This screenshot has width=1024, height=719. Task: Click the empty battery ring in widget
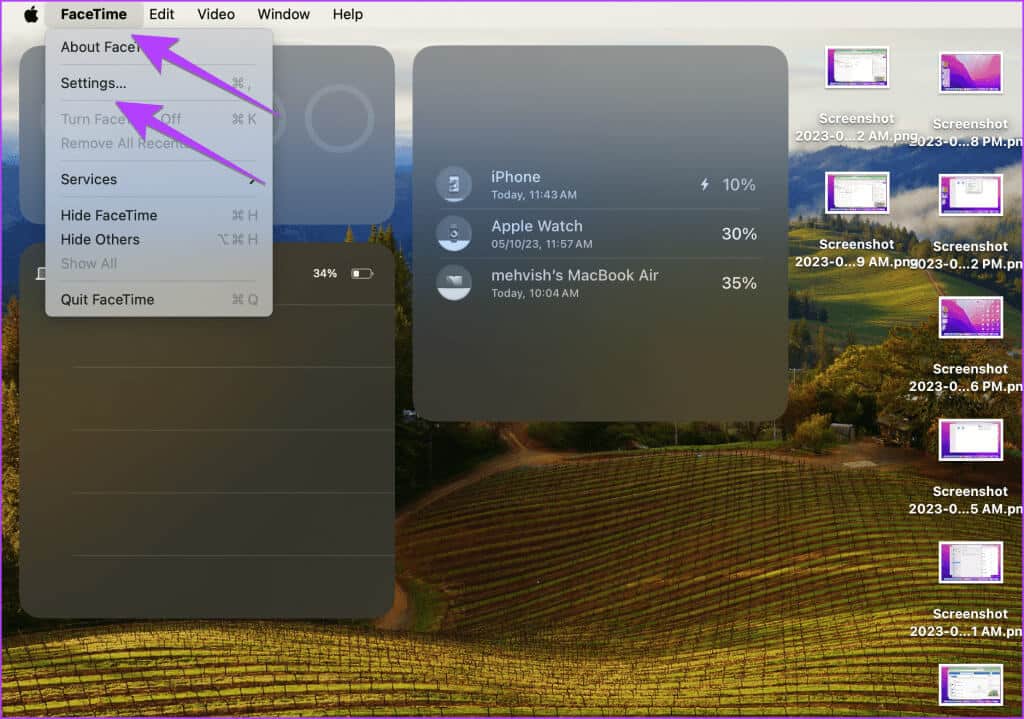(x=340, y=119)
